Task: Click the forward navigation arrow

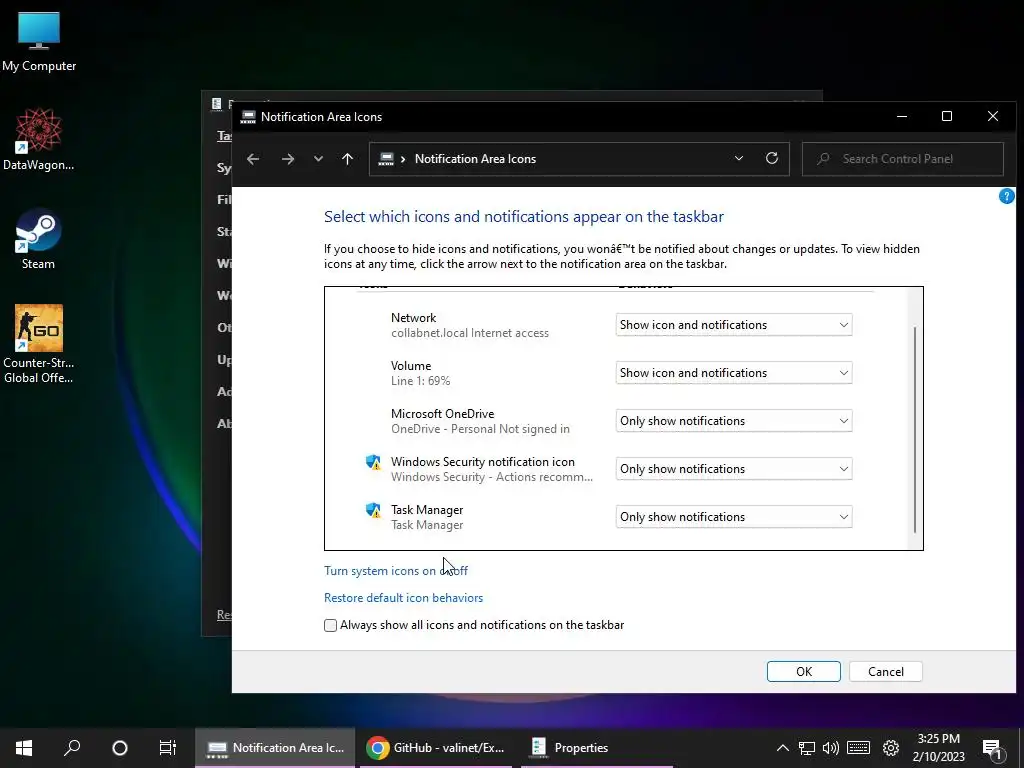Action: point(287,159)
